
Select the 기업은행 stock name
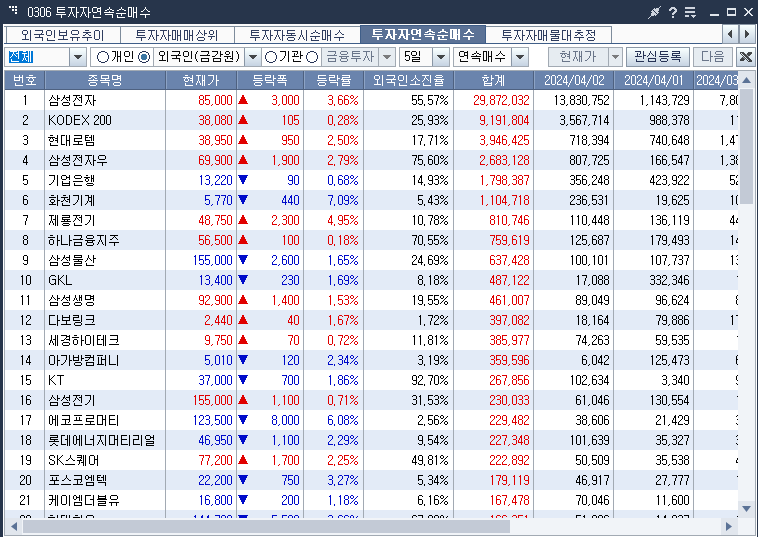[x=72, y=181]
